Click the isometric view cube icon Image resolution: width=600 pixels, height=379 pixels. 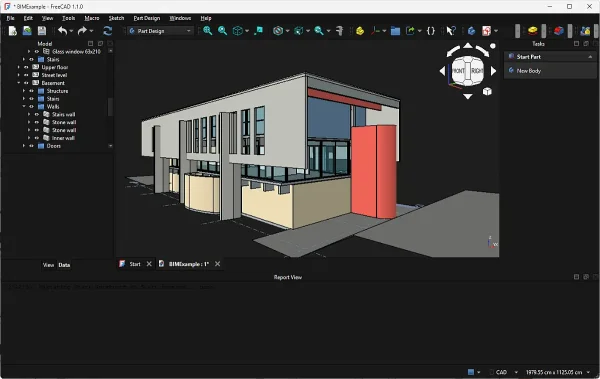click(237, 31)
